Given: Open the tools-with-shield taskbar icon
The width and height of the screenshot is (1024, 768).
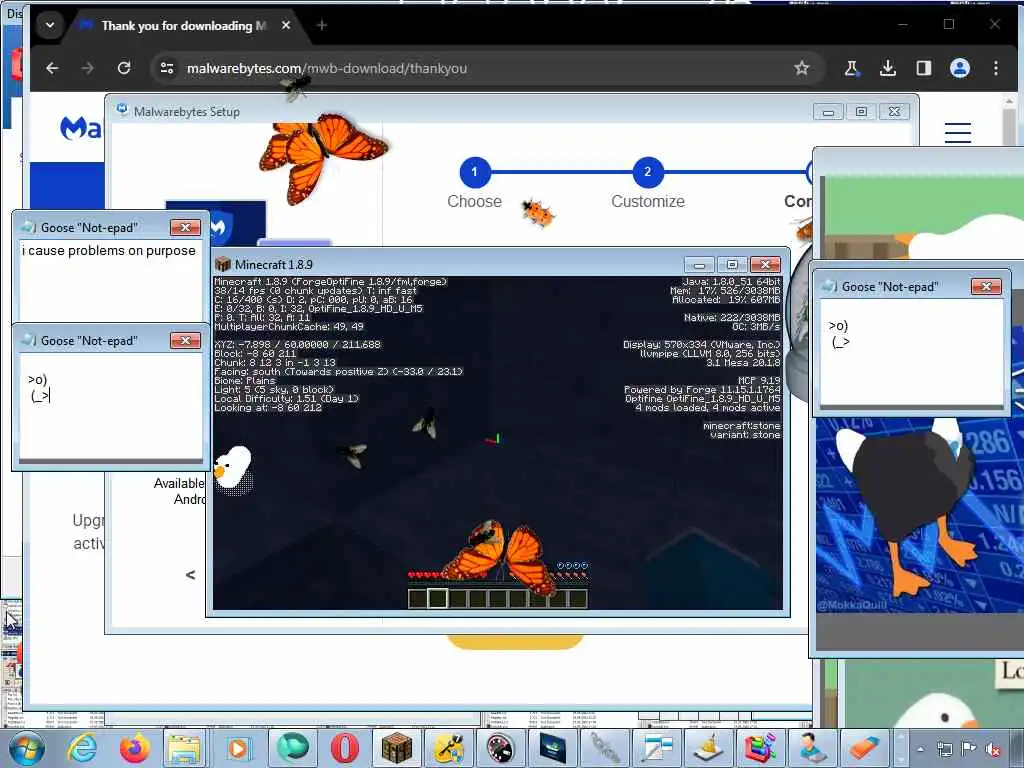Looking at the screenshot, I should click(x=449, y=748).
